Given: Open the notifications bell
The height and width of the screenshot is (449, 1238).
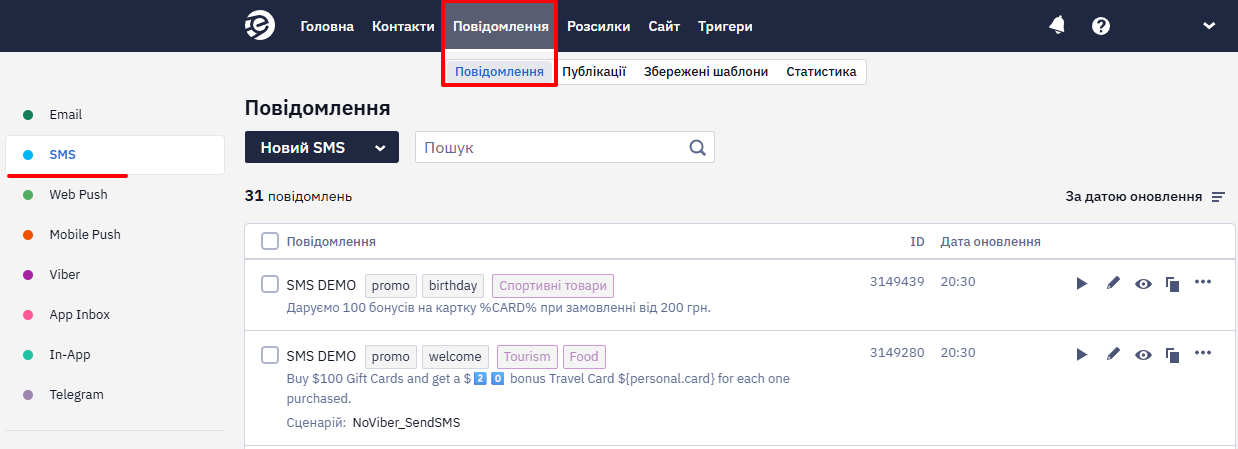Looking at the screenshot, I should click(1057, 26).
